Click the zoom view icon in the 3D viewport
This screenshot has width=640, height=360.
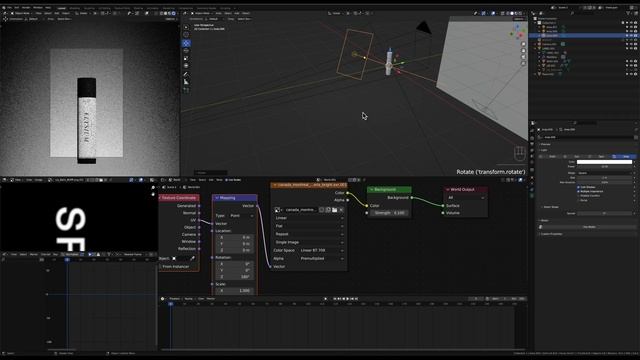[523, 44]
